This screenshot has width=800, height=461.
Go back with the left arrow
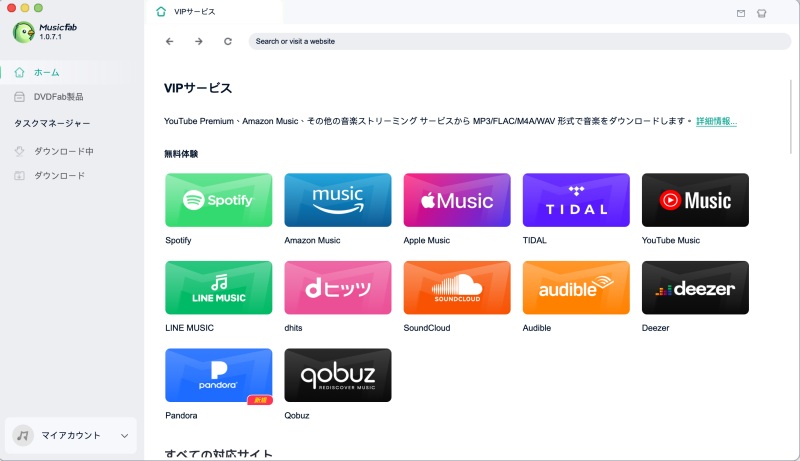tap(169, 41)
